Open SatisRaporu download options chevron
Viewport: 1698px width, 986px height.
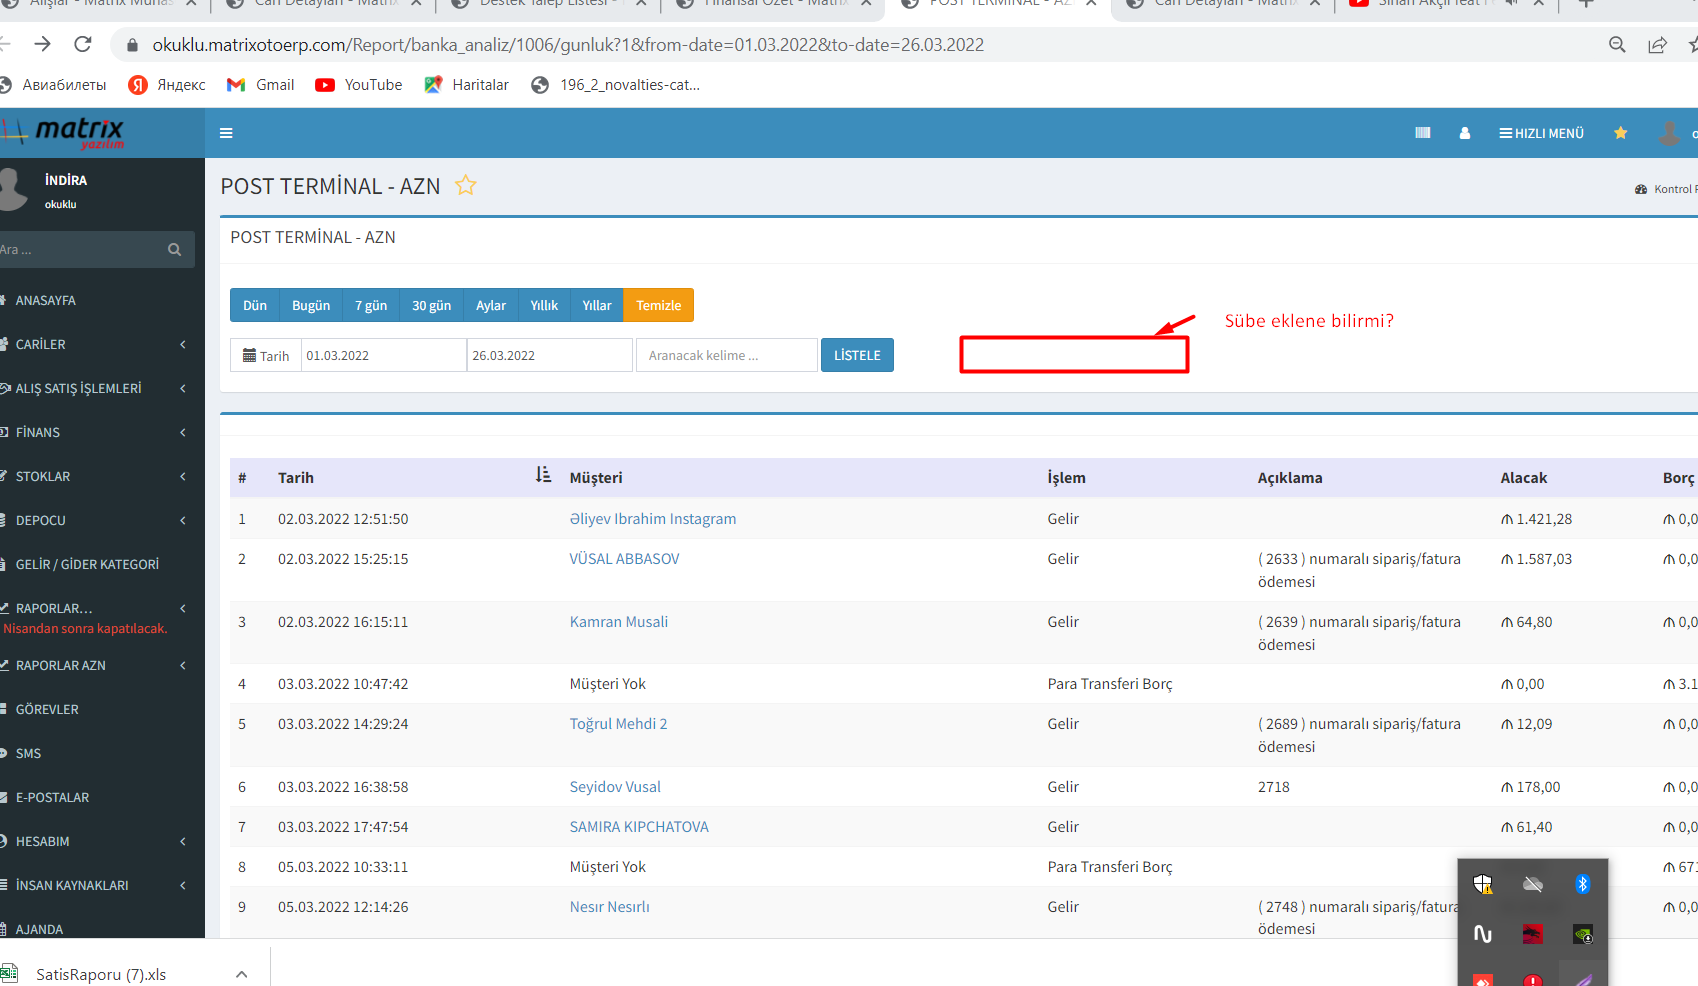(241, 974)
